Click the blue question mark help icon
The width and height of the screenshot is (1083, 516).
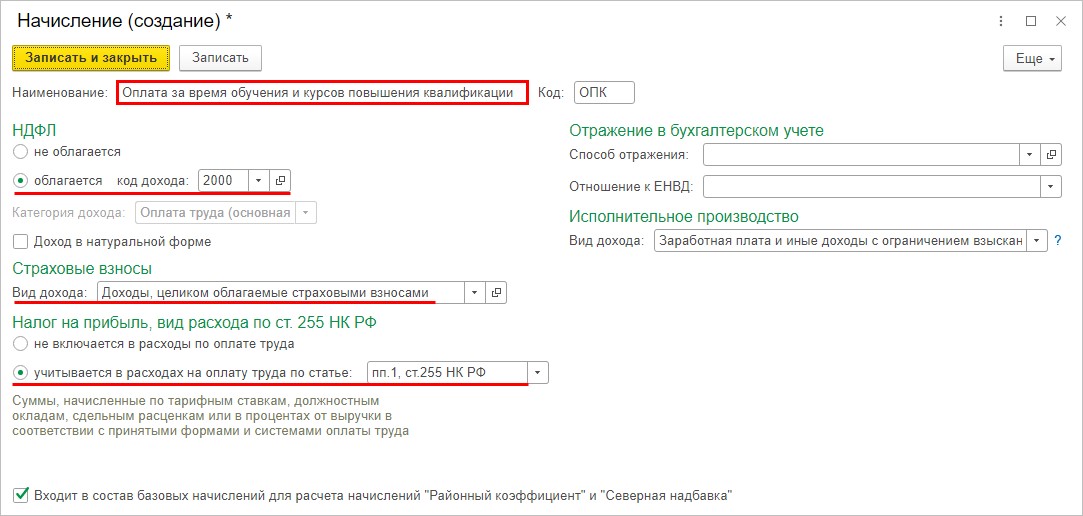point(1057,241)
